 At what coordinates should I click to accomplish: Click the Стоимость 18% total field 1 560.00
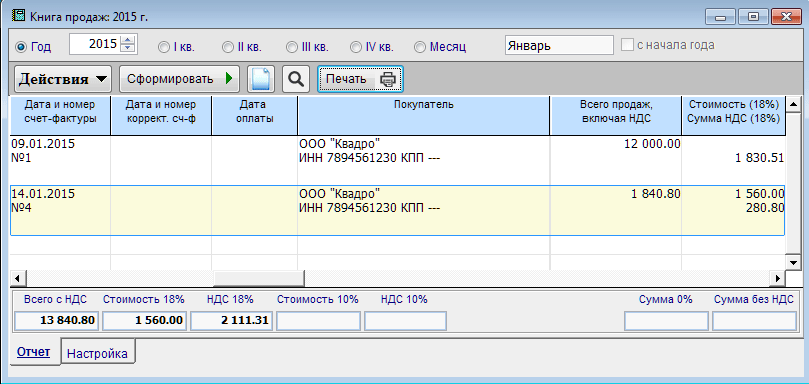click(143, 321)
